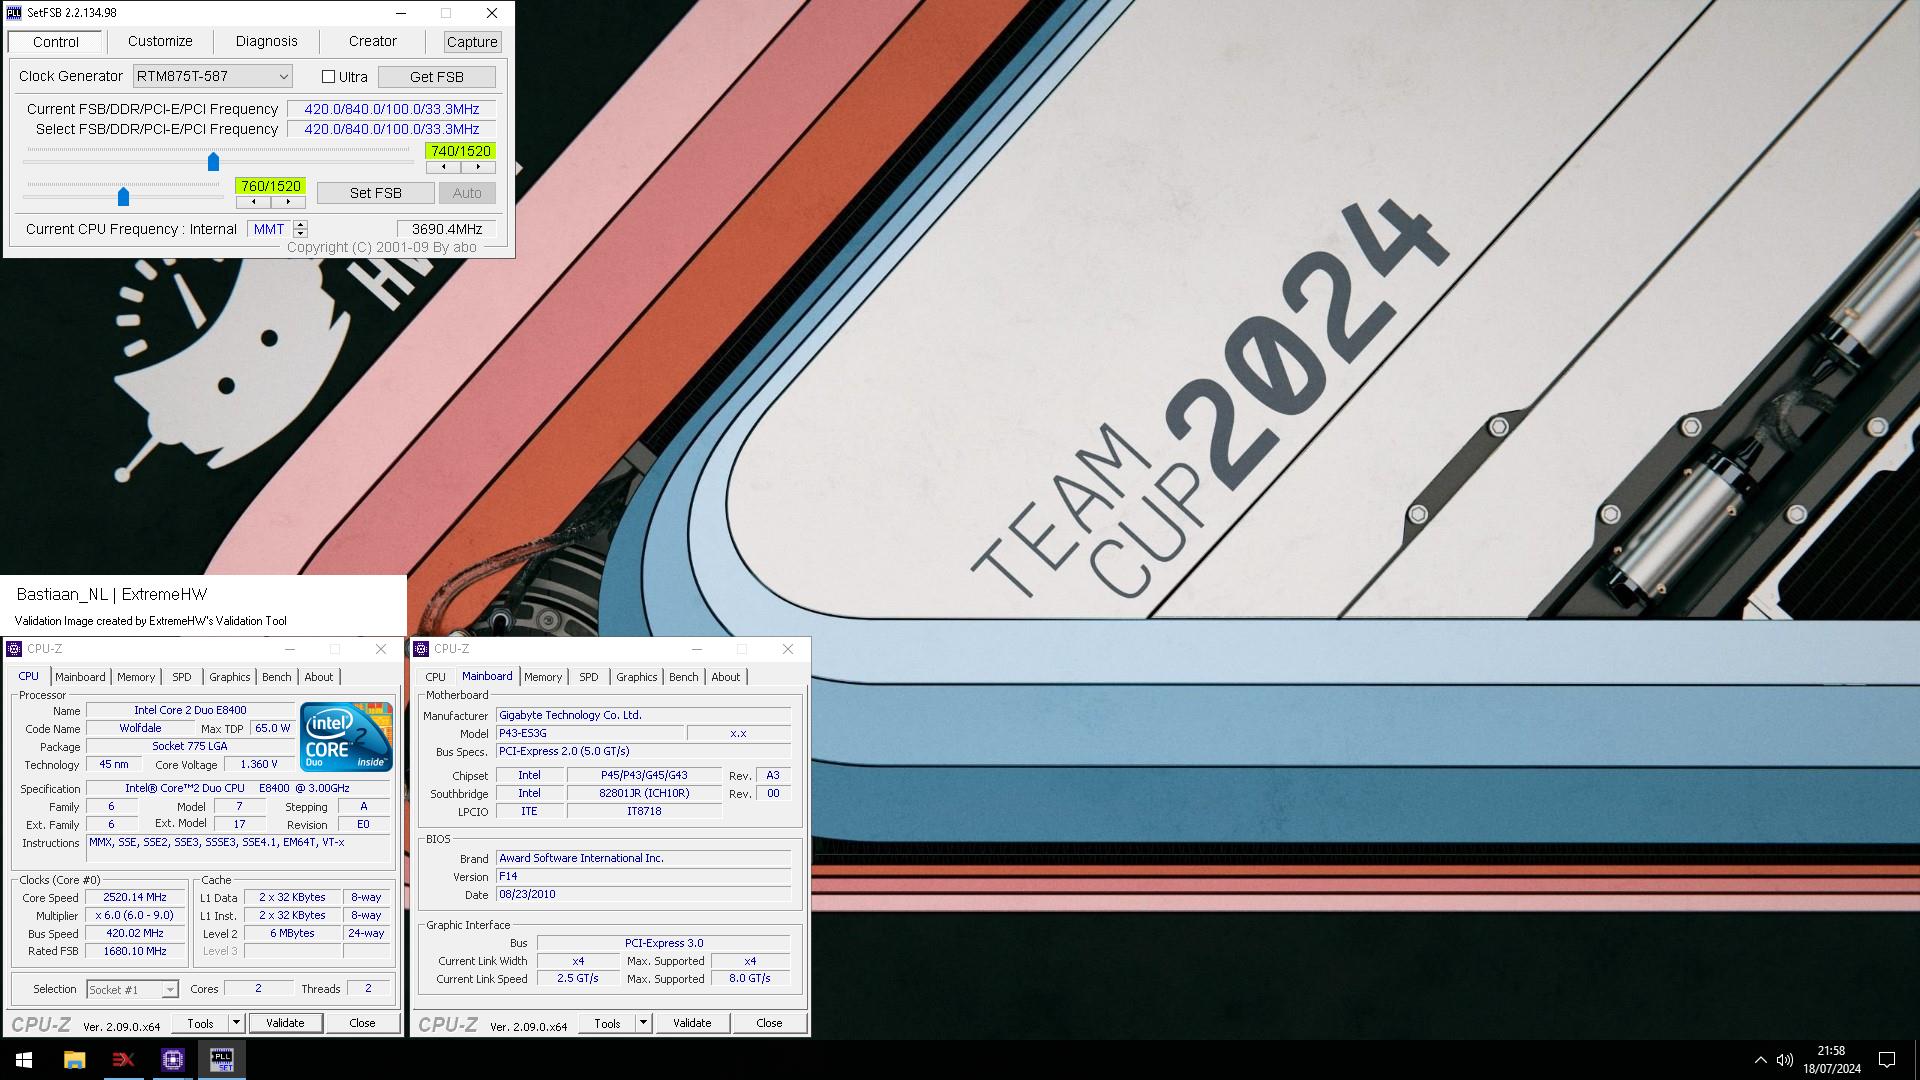Open Memory tab in left CPU-Z
1920x1080 pixels.
click(136, 677)
